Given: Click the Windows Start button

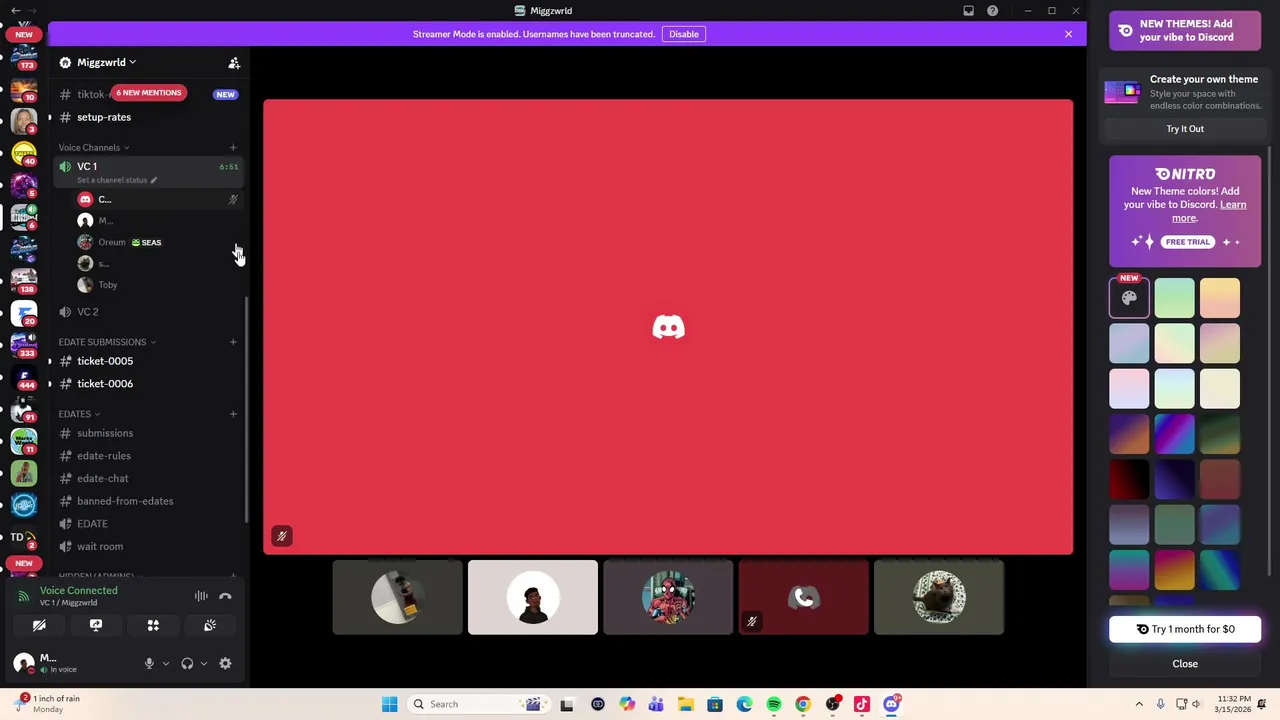Looking at the screenshot, I should (389, 704).
